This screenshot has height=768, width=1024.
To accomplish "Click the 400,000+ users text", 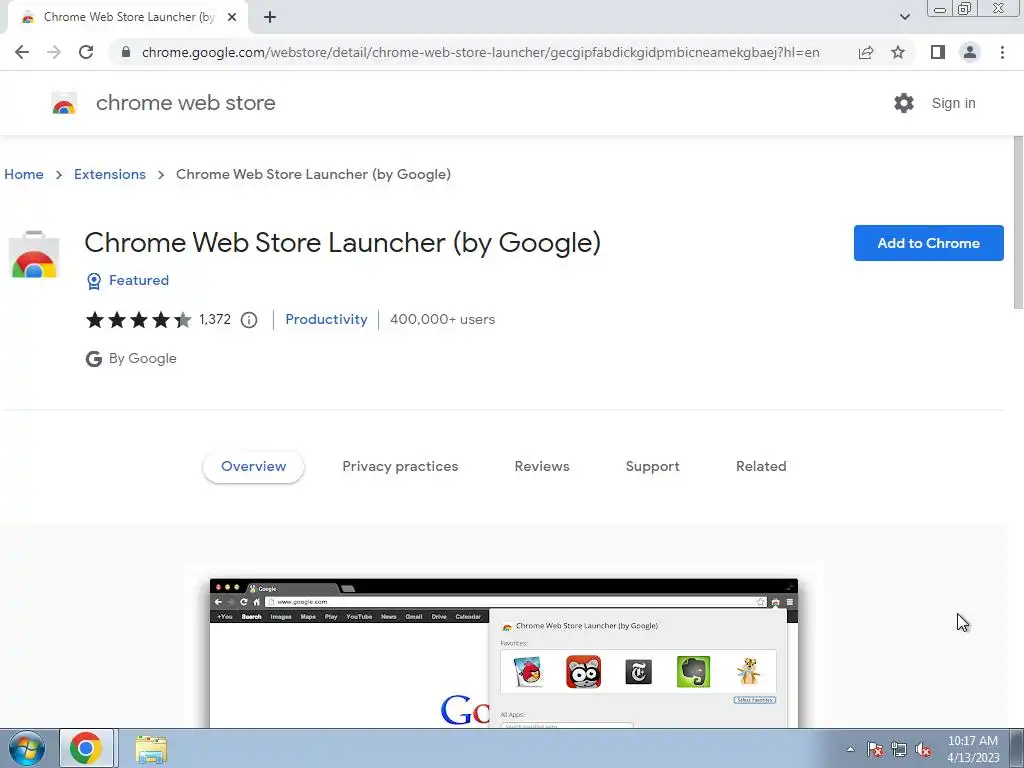I will [x=442, y=319].
